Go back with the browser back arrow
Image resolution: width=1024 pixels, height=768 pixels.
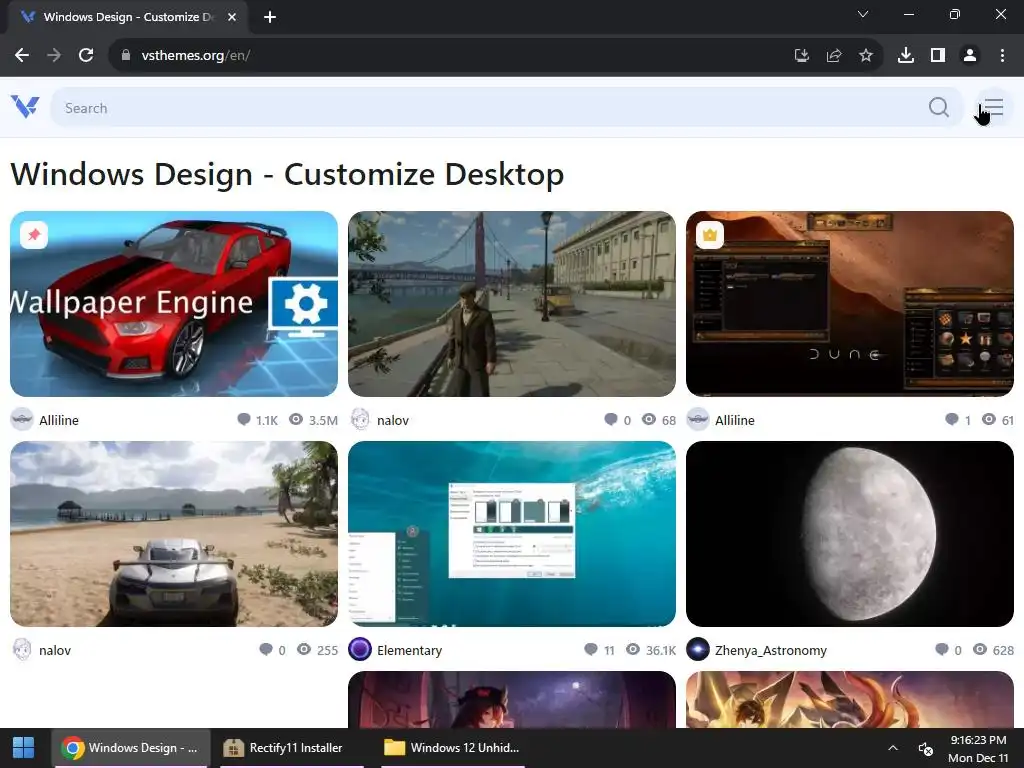[22, 56]
